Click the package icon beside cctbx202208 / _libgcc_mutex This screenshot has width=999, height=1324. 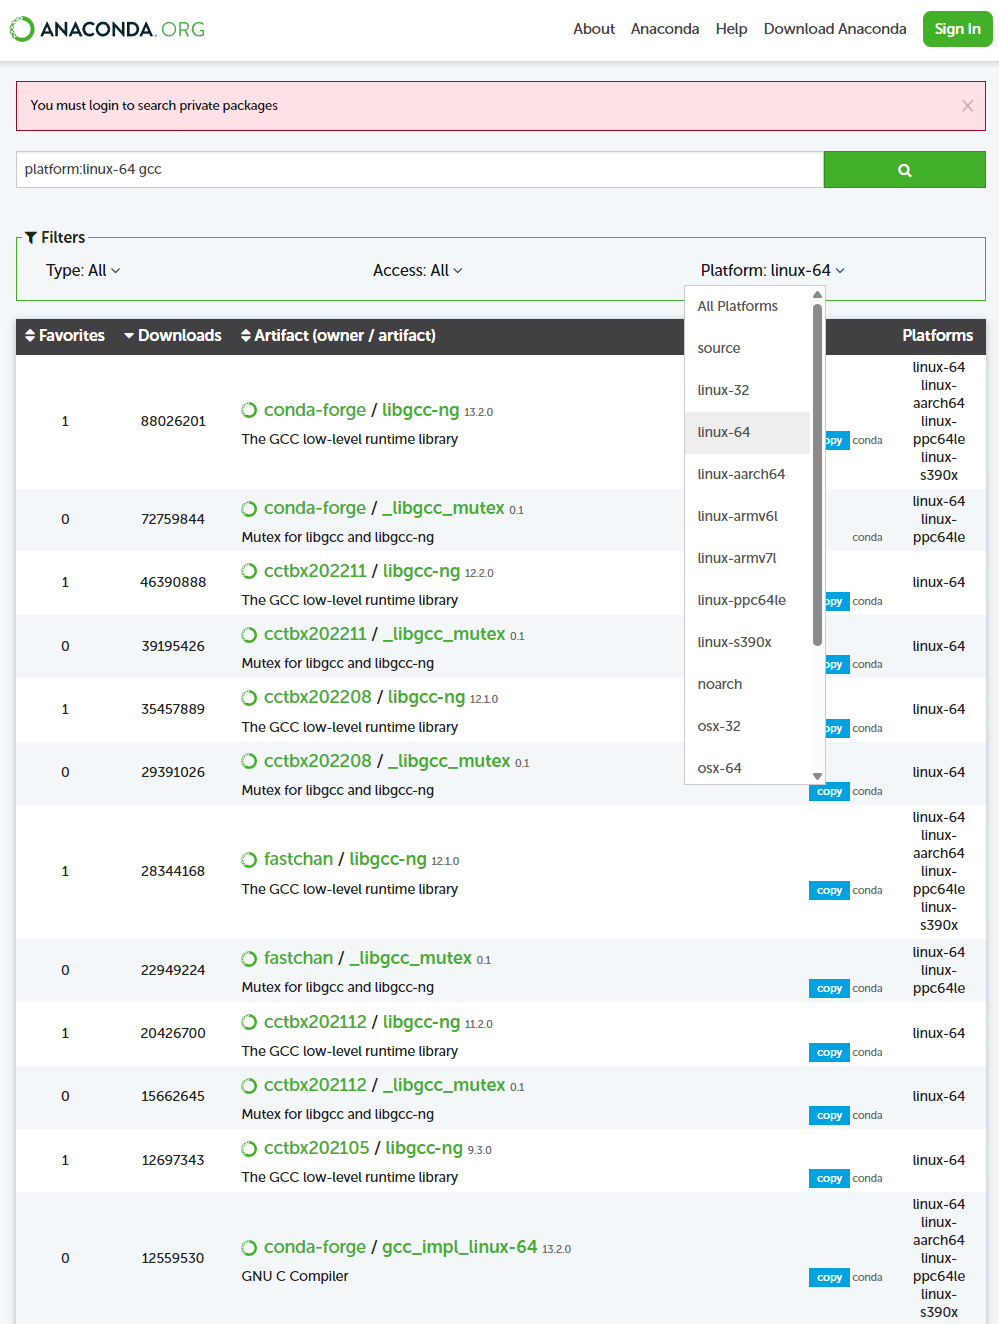(249, 761)
